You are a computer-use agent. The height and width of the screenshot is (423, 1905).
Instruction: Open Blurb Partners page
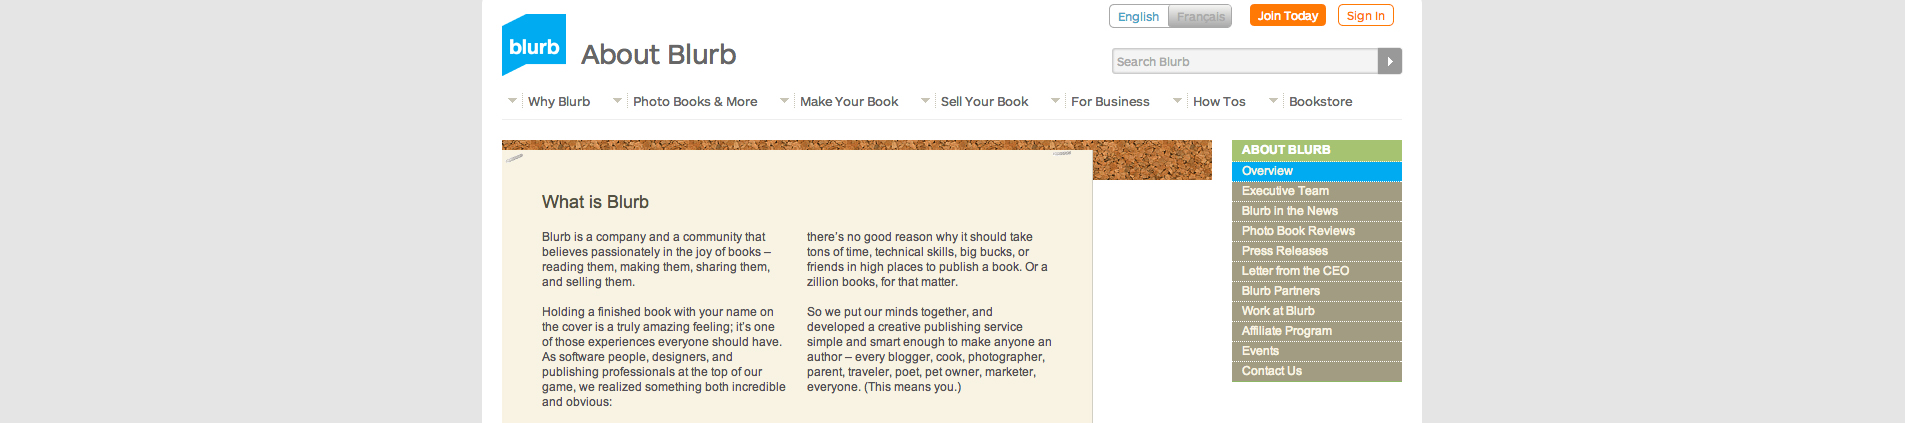pos(1317,291)
